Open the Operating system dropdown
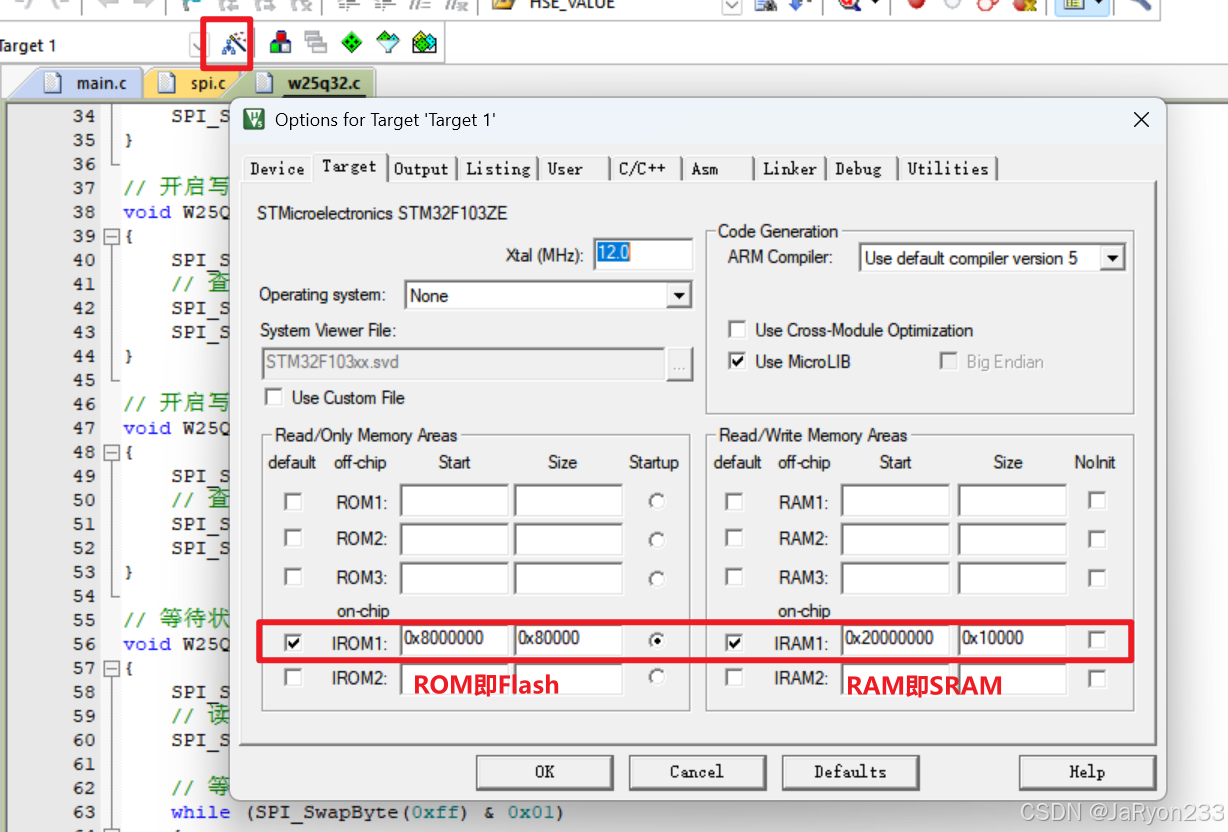 pyautogui.click(x=678, y=295)
